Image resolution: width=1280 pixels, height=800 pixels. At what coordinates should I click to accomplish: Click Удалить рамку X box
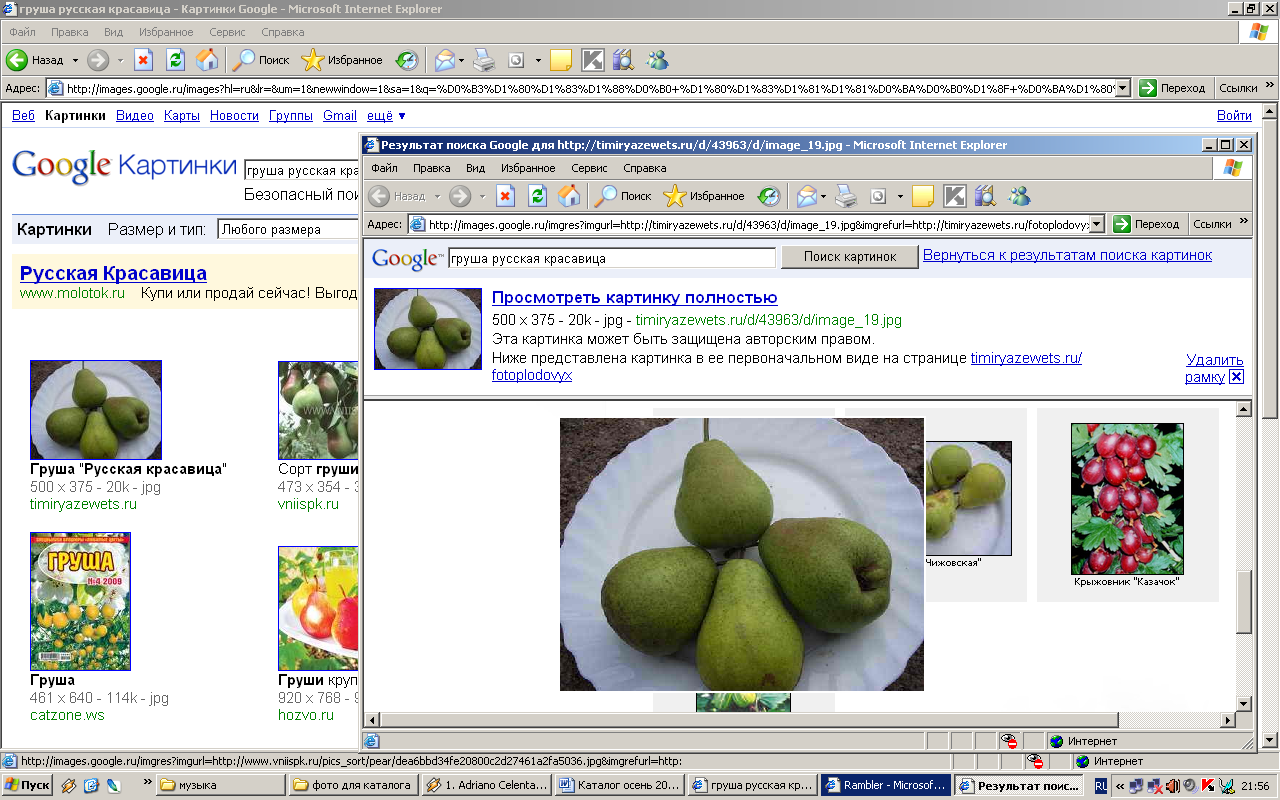click(1236, 376)
